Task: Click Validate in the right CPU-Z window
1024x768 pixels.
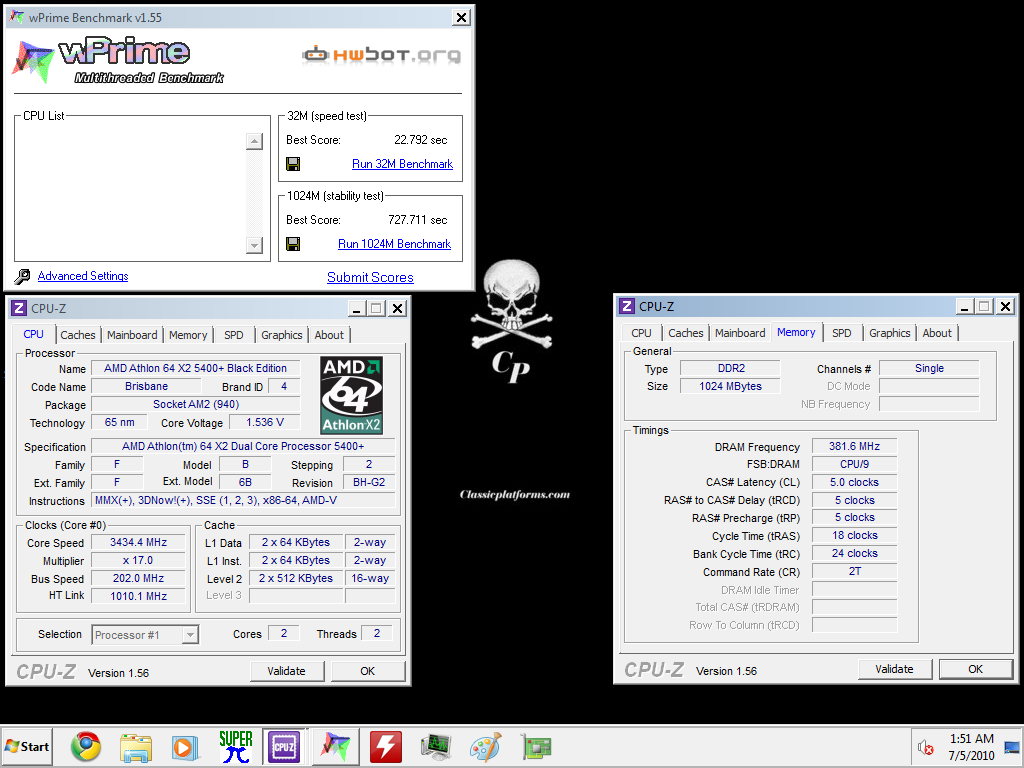Action: click(895, 669)
